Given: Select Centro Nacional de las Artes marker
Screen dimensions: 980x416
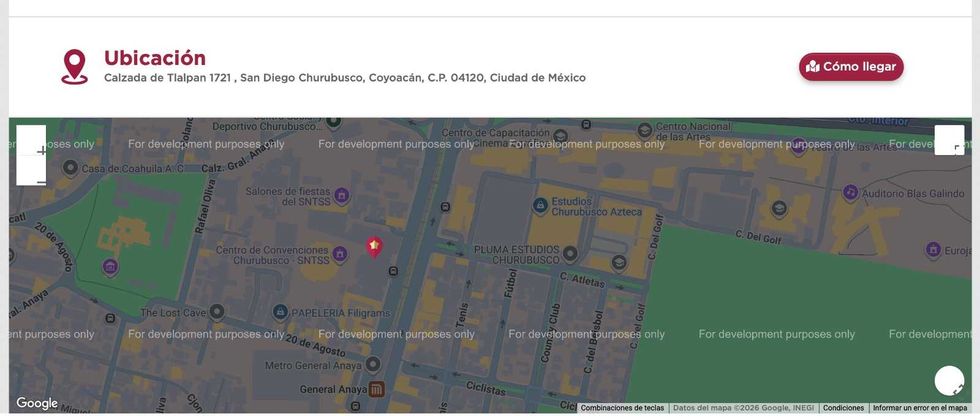Looking at the screenshot, I should coord(644,130).
